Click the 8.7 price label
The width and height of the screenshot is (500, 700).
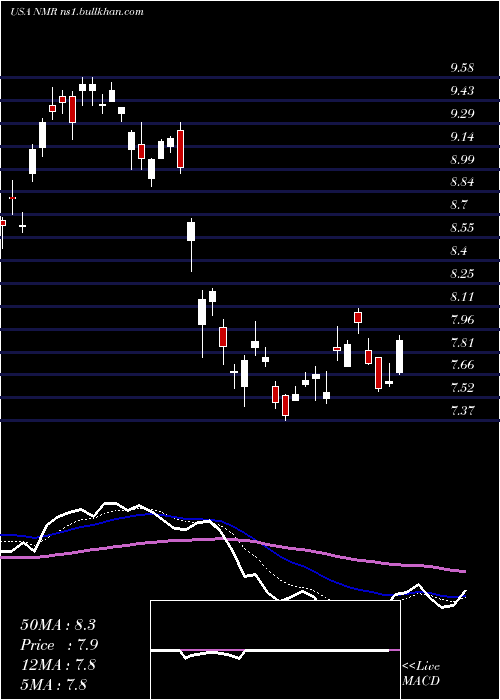459,205
